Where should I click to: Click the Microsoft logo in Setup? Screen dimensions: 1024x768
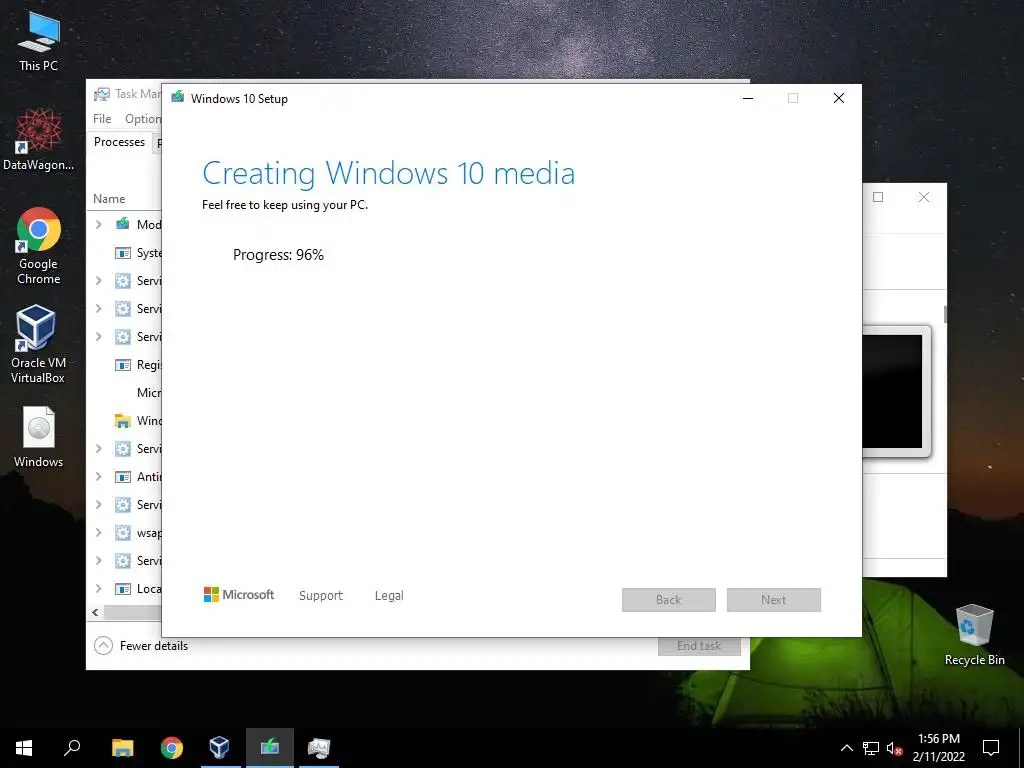point(238,594)
